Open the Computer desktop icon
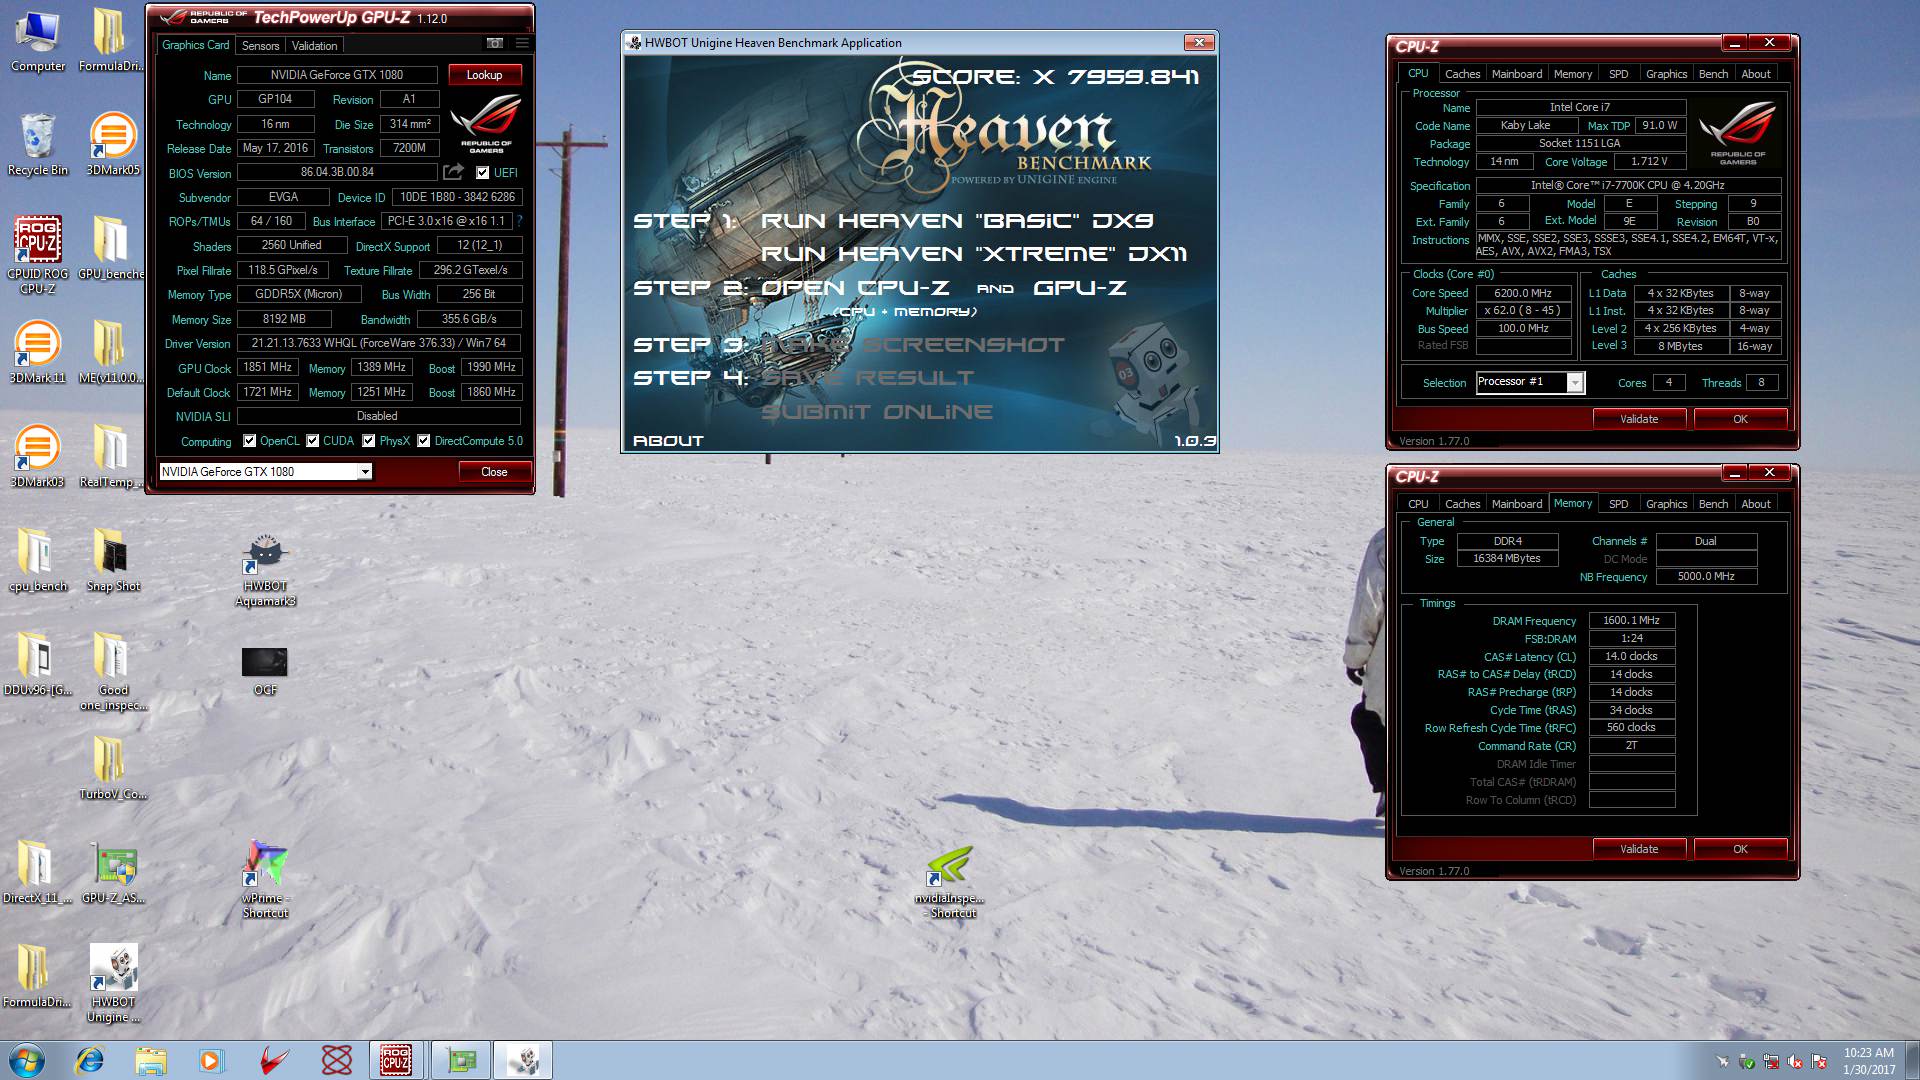 38,40
